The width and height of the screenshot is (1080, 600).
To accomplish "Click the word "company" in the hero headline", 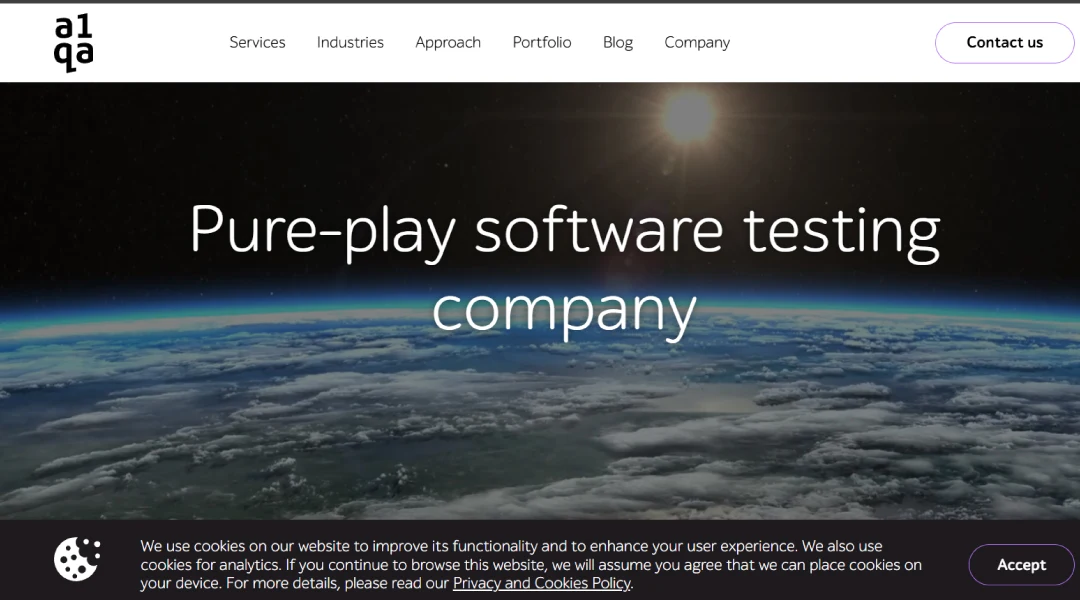I will tap(564, 308).
